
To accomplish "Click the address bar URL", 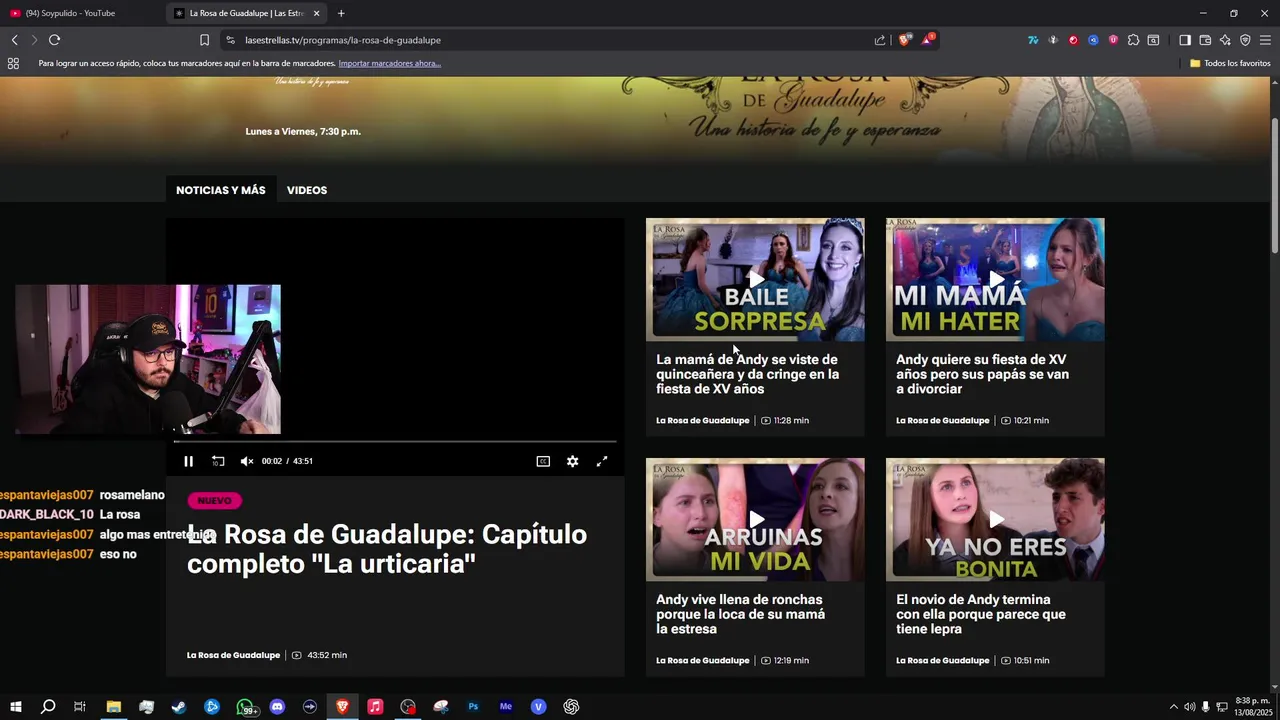I will [343, 40].
